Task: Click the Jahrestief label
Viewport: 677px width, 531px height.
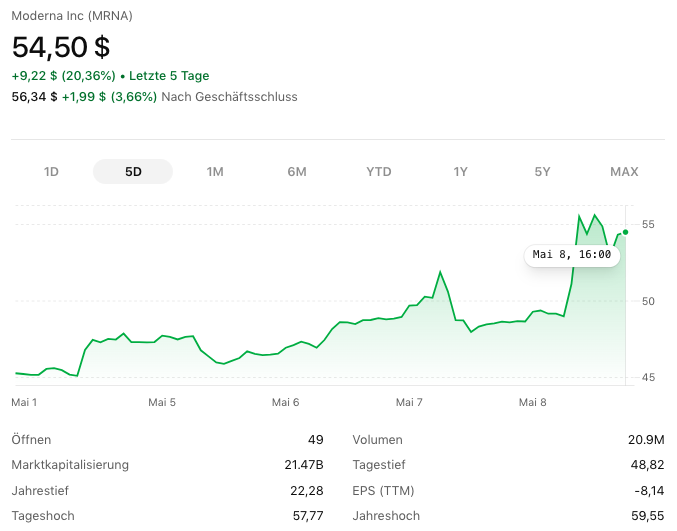Action: (x=40, y=491)
